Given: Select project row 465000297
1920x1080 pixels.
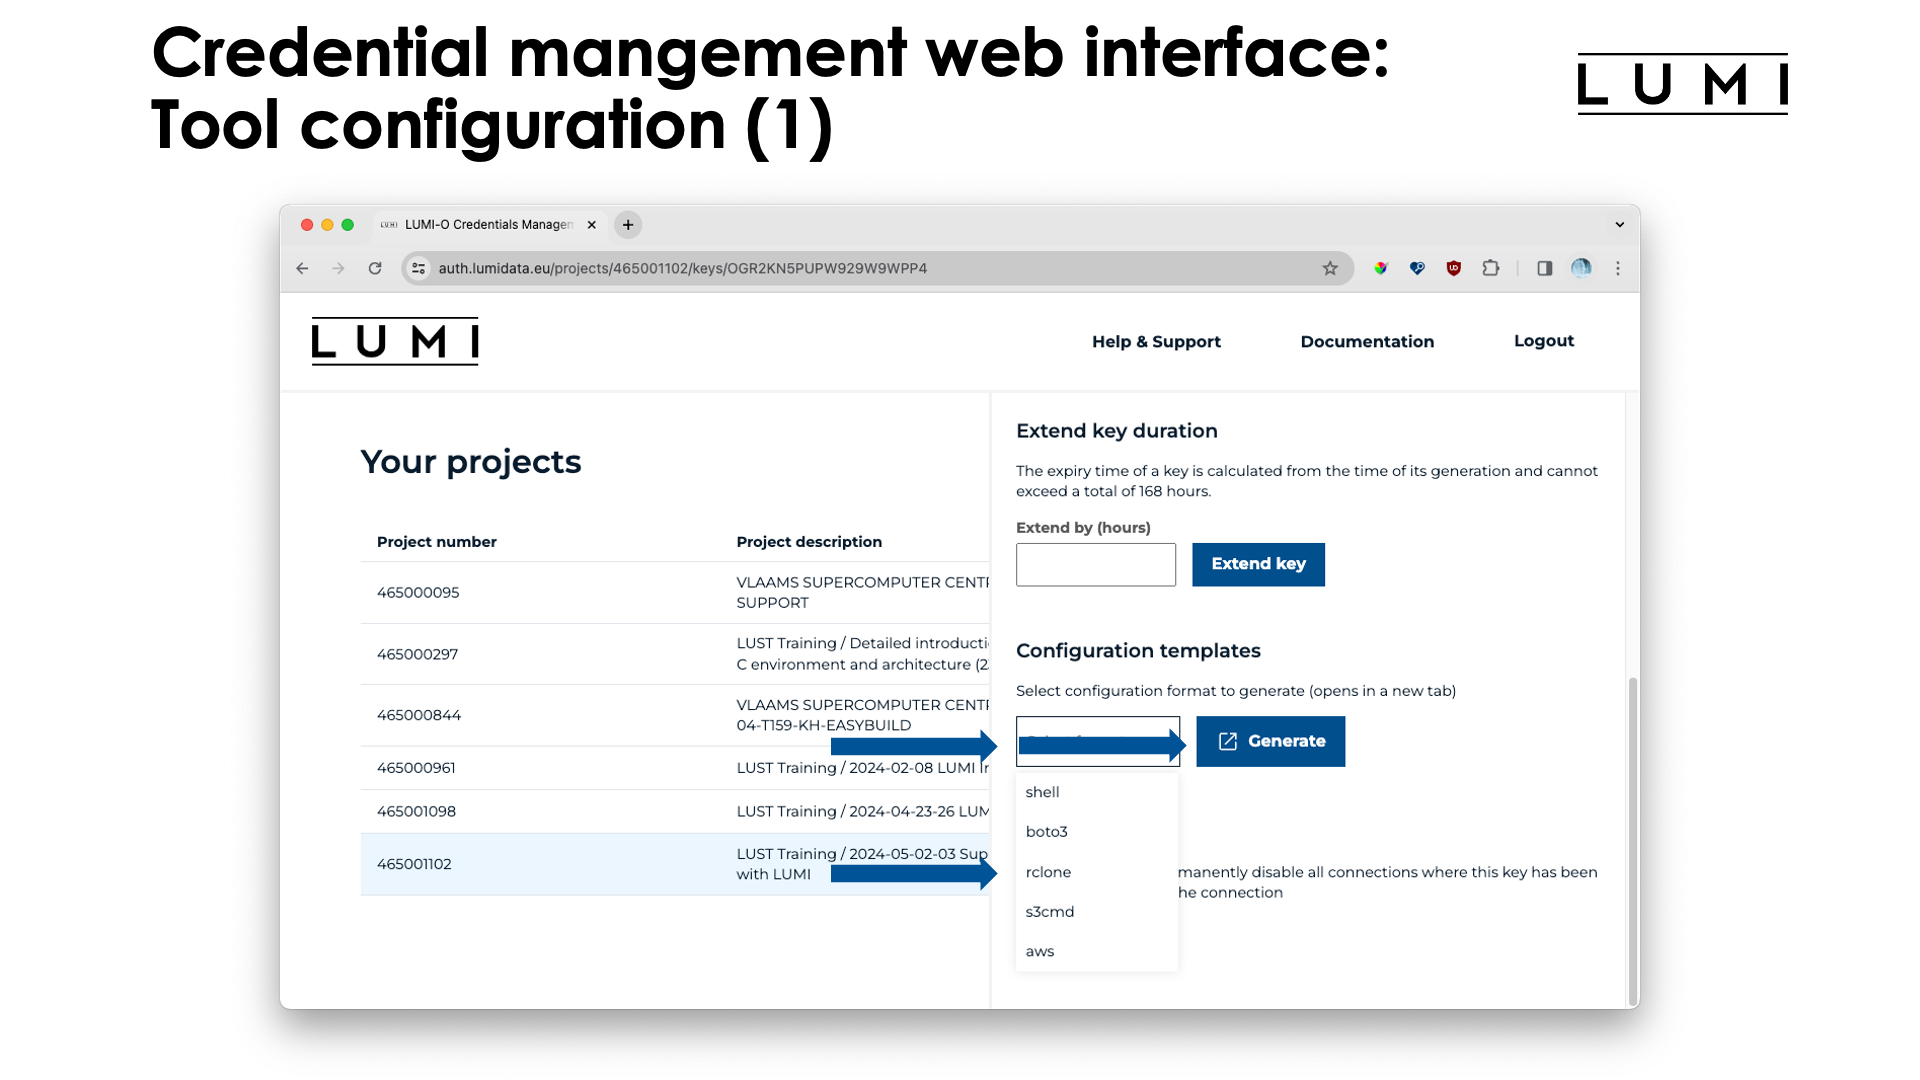Looking at the screenshot, I should 675,654.
